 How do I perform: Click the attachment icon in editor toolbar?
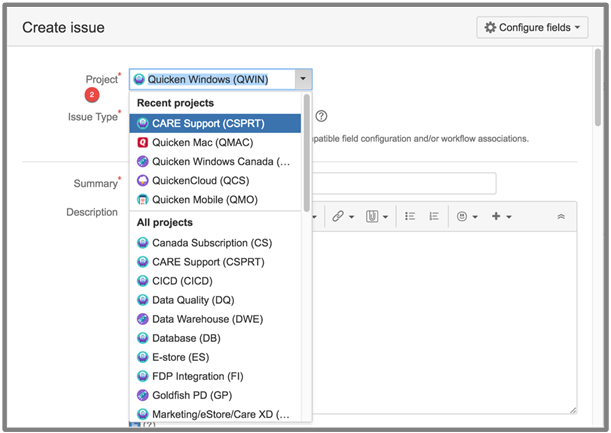point(375,216)
